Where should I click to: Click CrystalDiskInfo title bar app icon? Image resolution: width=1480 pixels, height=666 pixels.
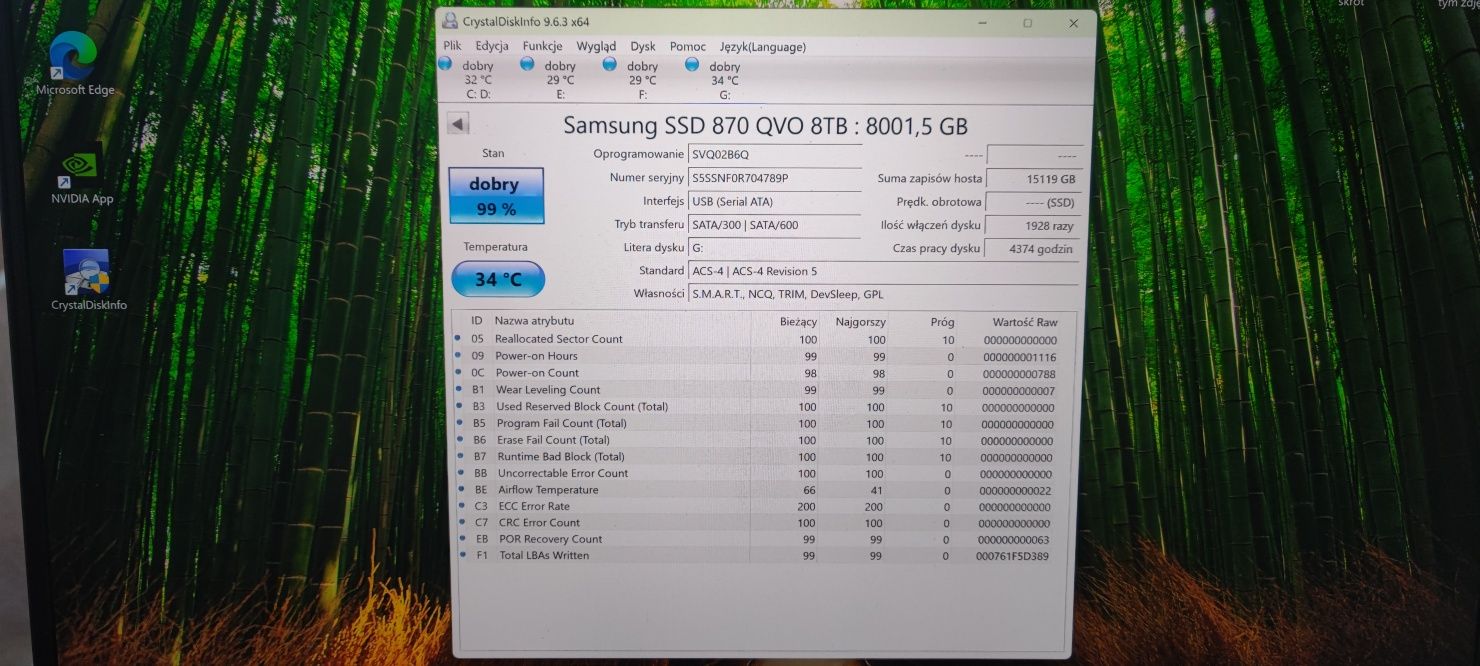click(x=450, y=22)
